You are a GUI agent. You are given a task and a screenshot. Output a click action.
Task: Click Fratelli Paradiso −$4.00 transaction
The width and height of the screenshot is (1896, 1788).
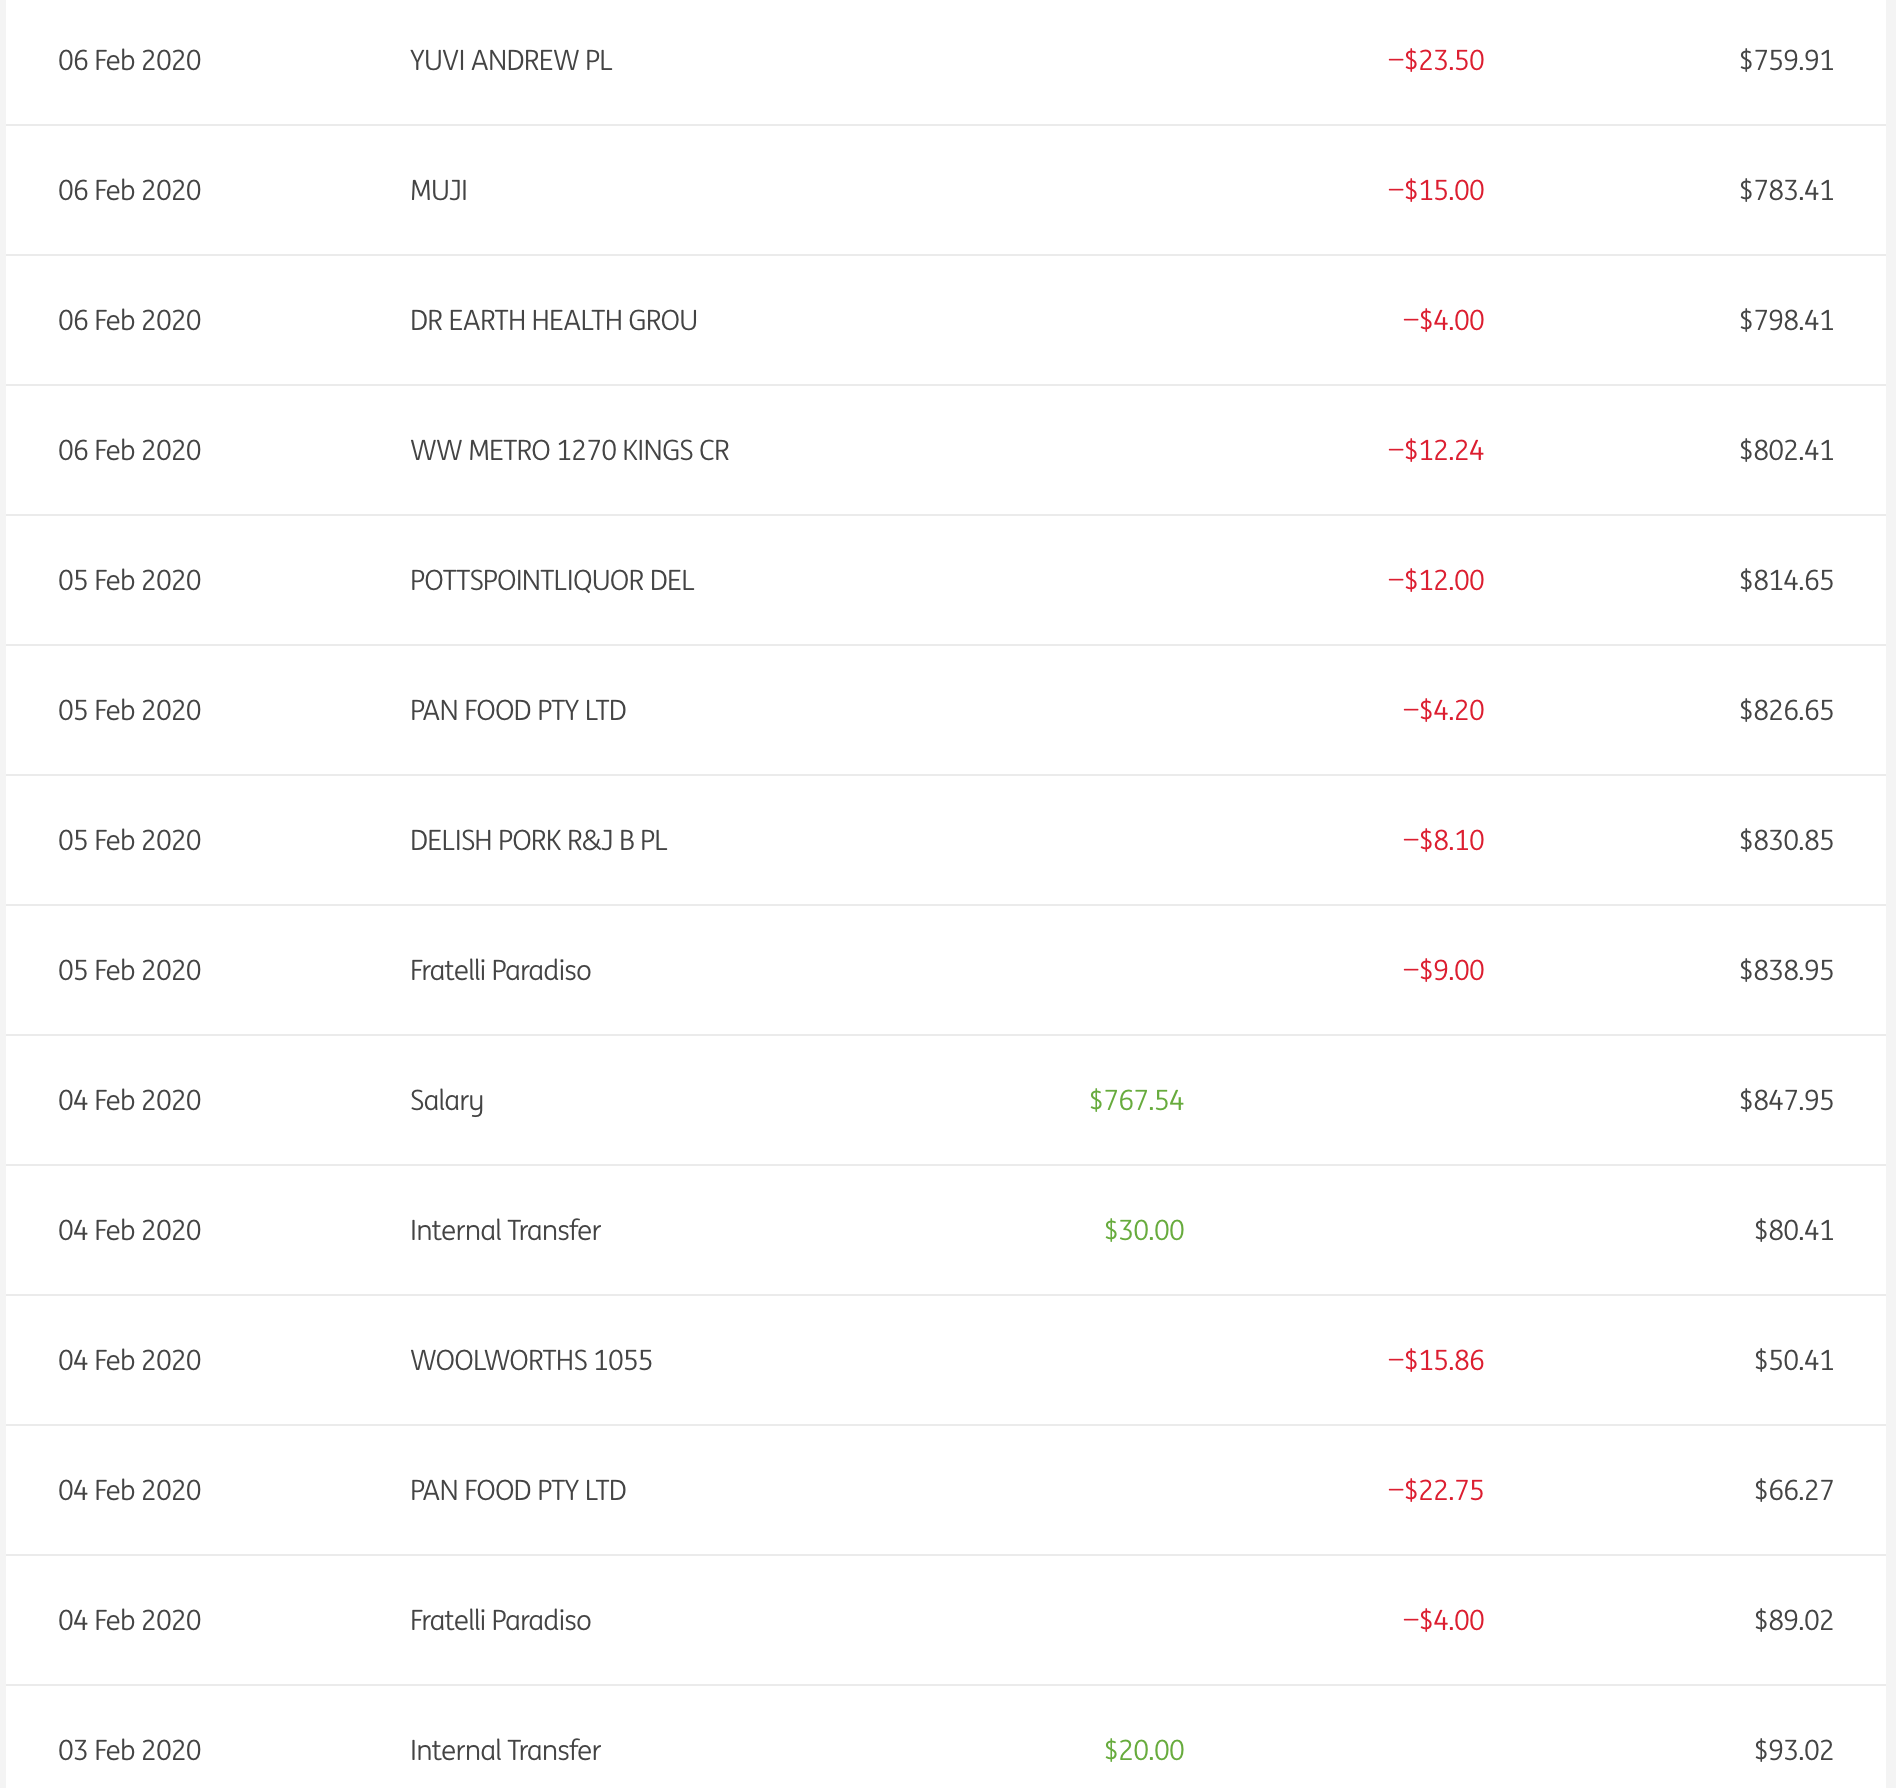tap(500, 1621)
